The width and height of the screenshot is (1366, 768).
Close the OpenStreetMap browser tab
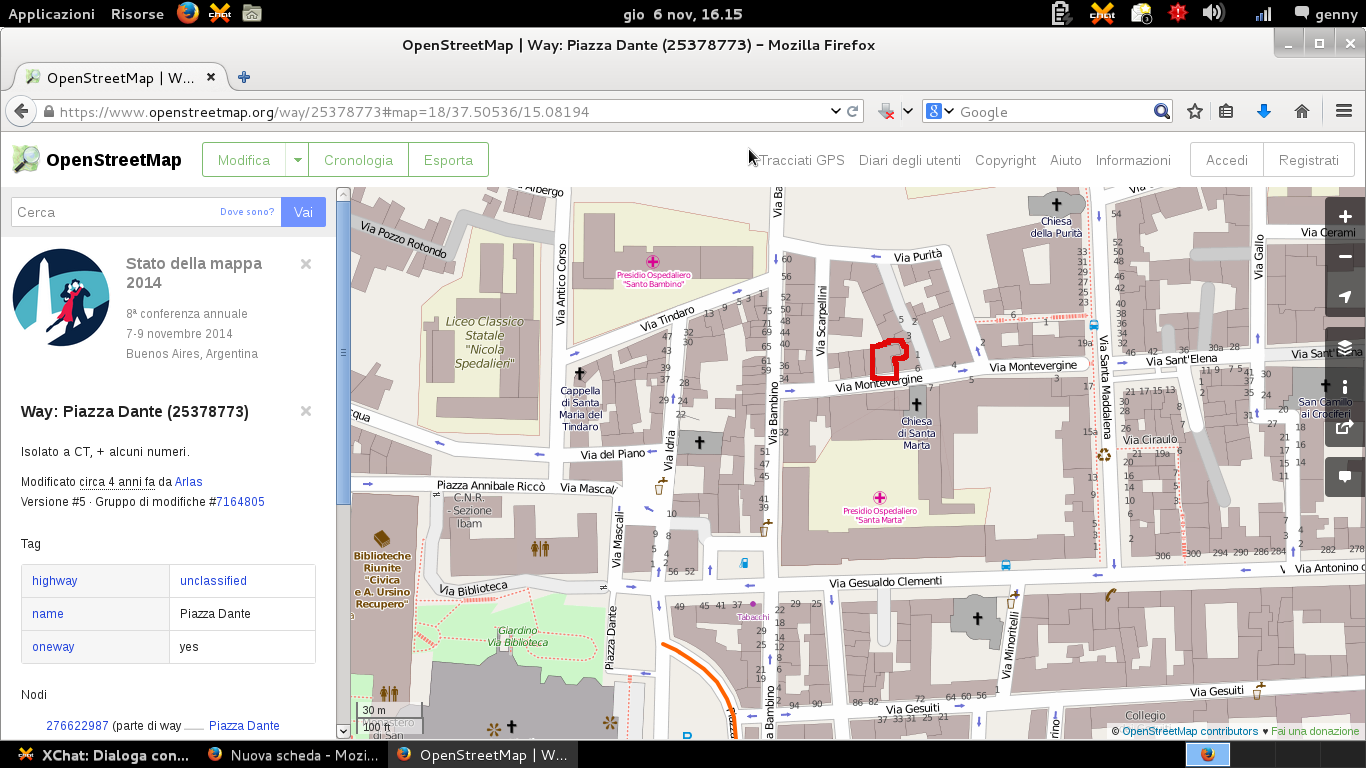[211, 77]
